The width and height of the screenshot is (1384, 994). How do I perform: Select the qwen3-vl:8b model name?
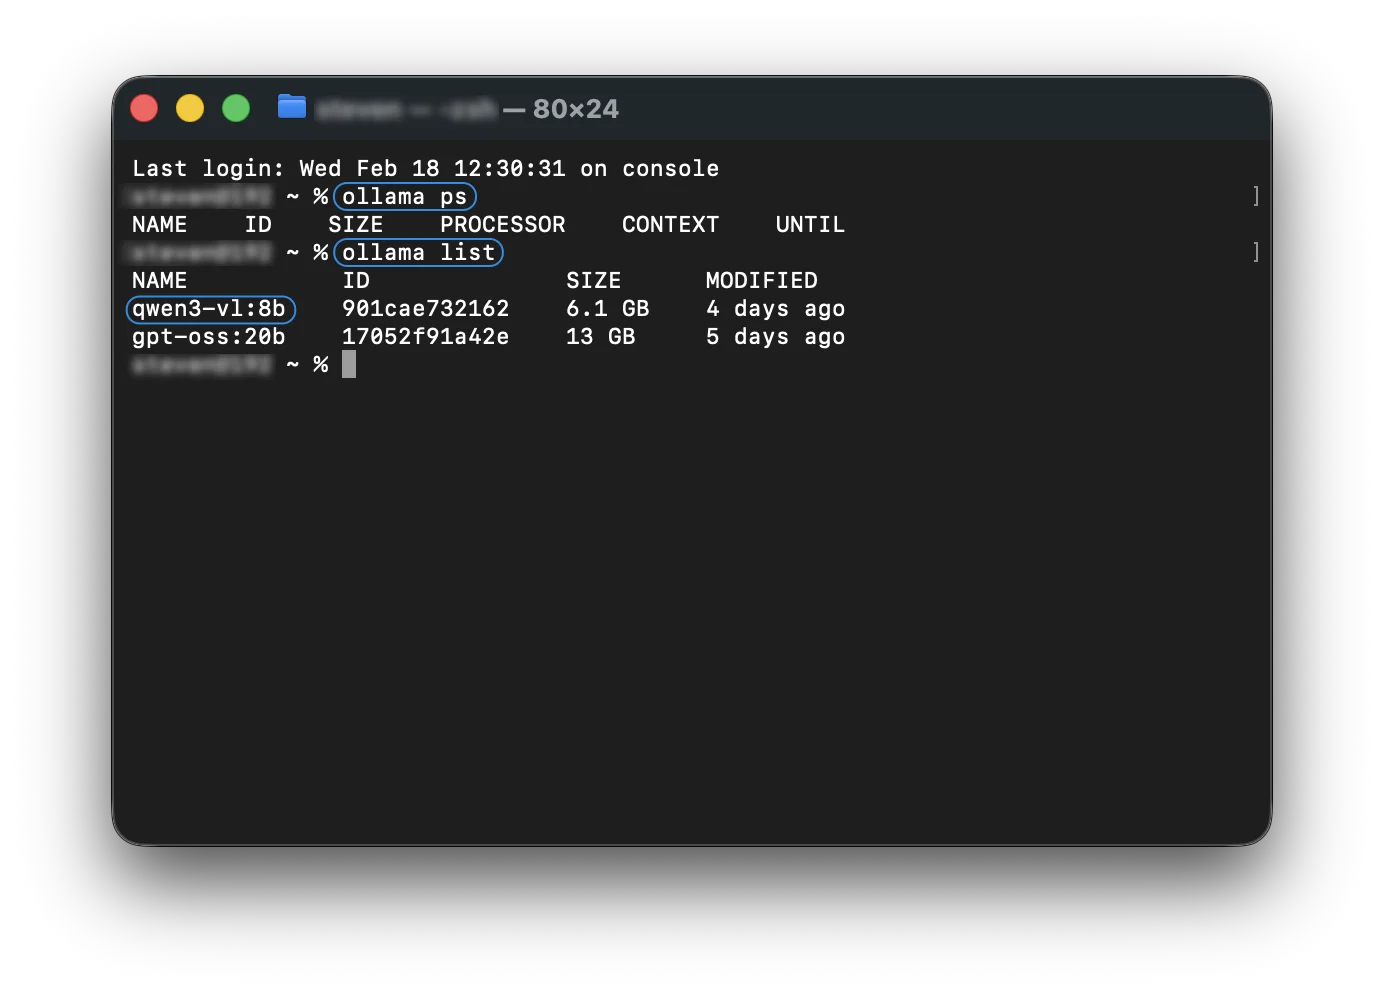click(x=210, y=309)
